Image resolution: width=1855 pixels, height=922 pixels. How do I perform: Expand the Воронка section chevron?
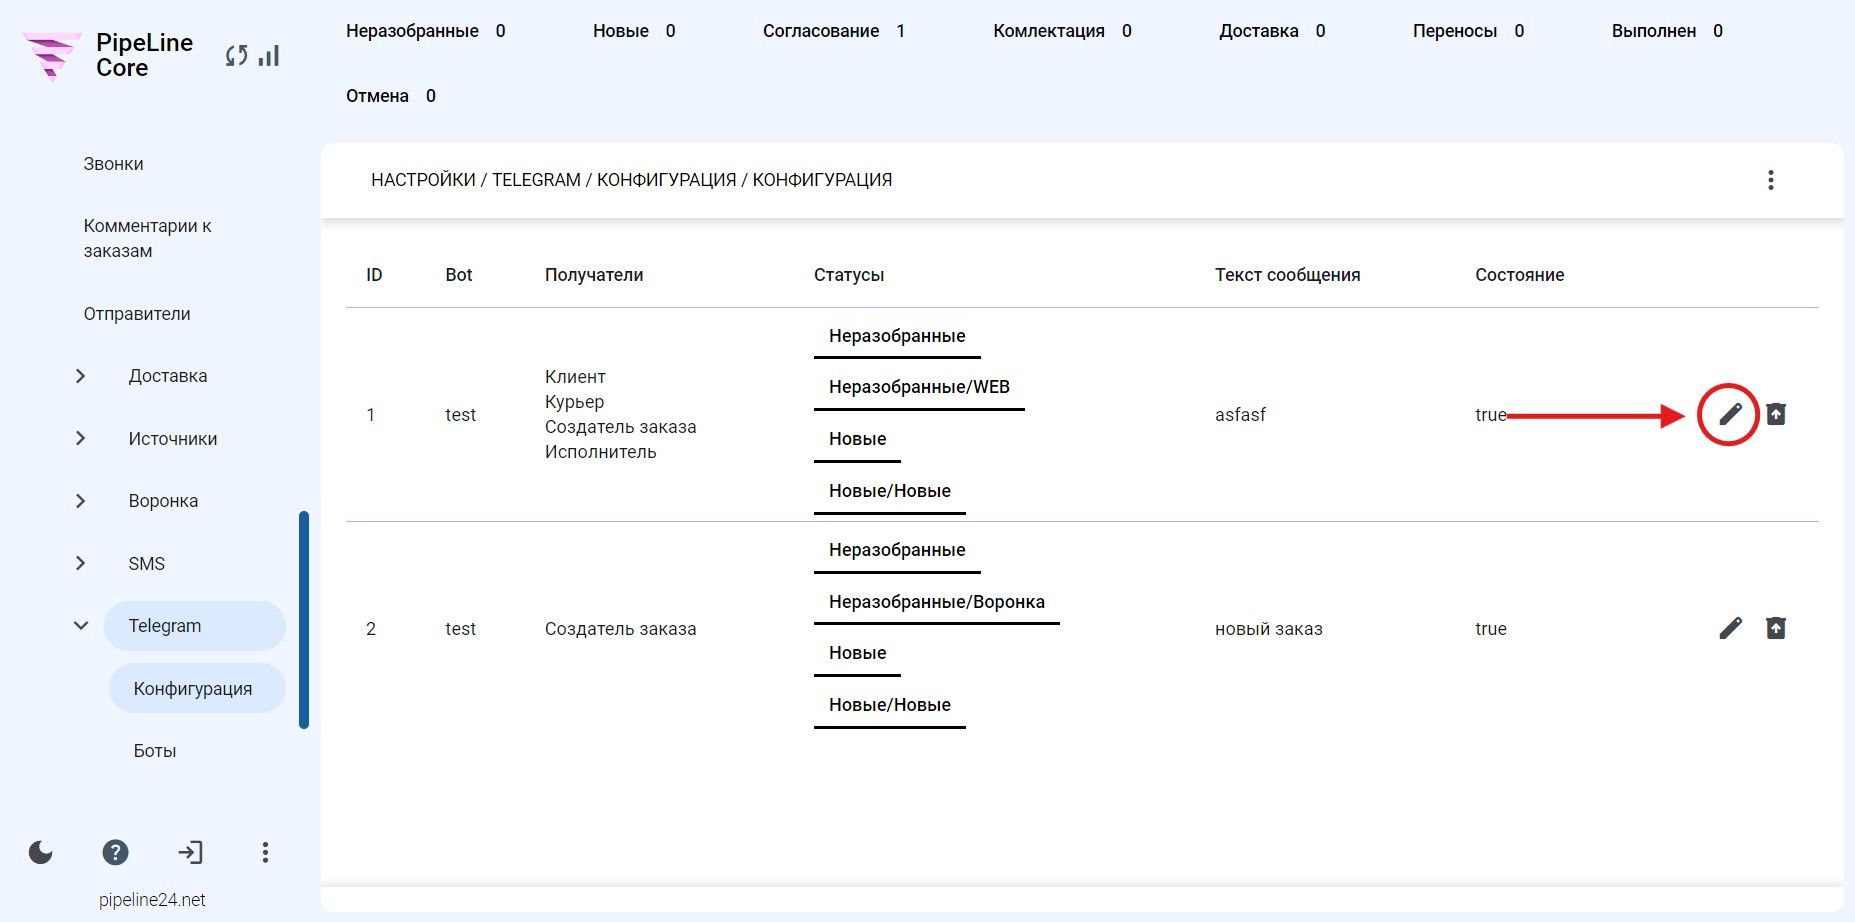coord(81,501)
